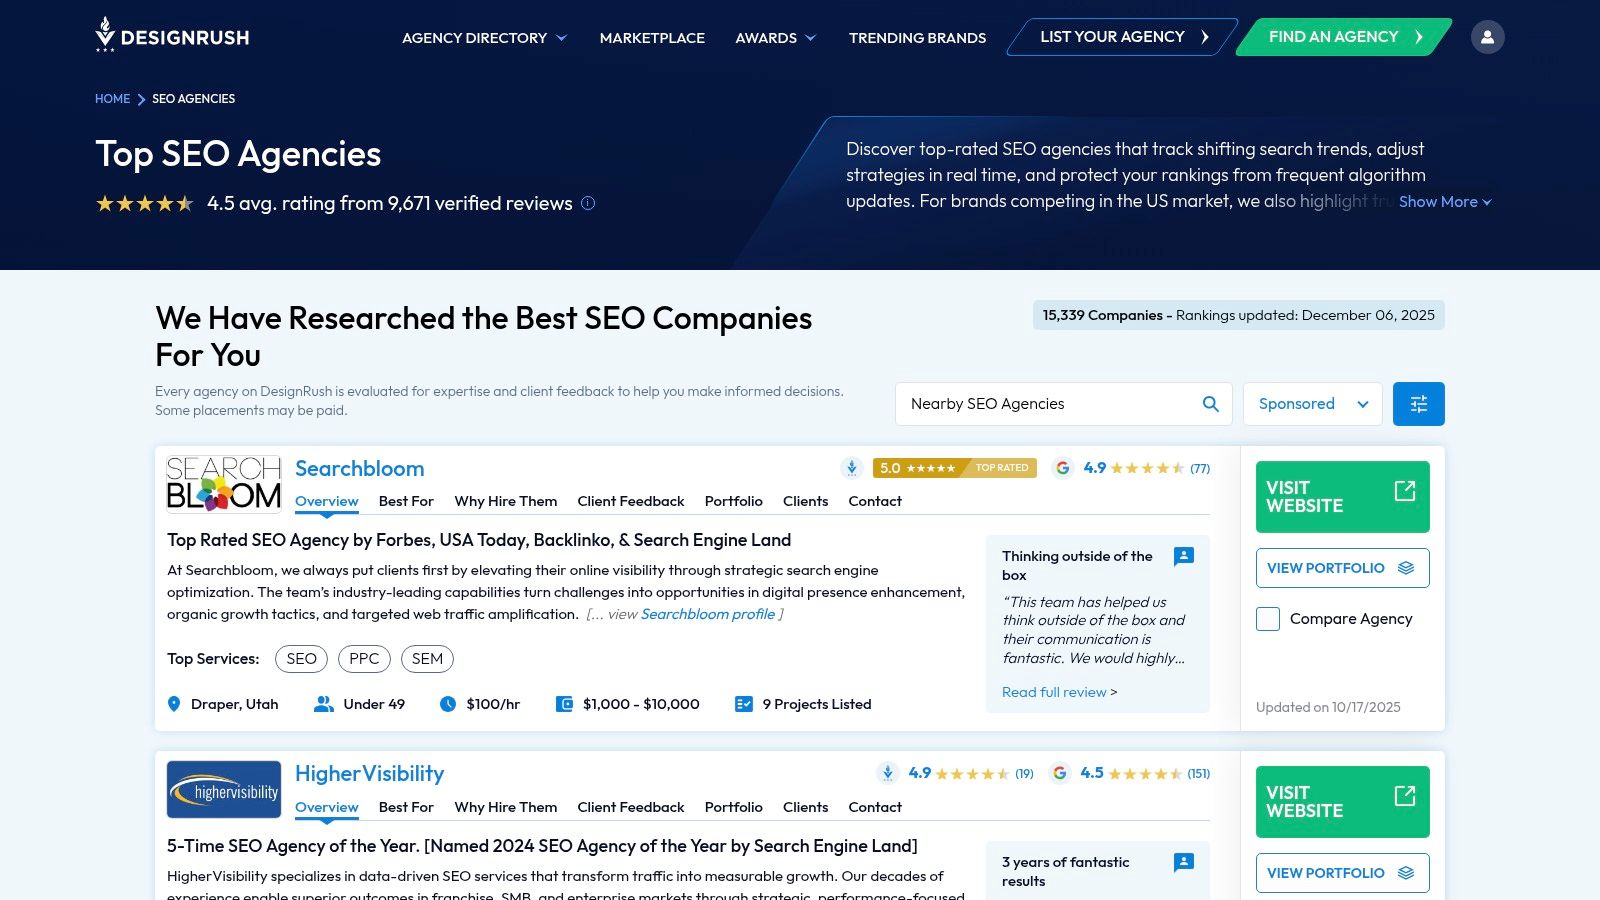
Task: Click the 'Updated on 10/17/2025' text
Action: click(x=1328, y=707)
